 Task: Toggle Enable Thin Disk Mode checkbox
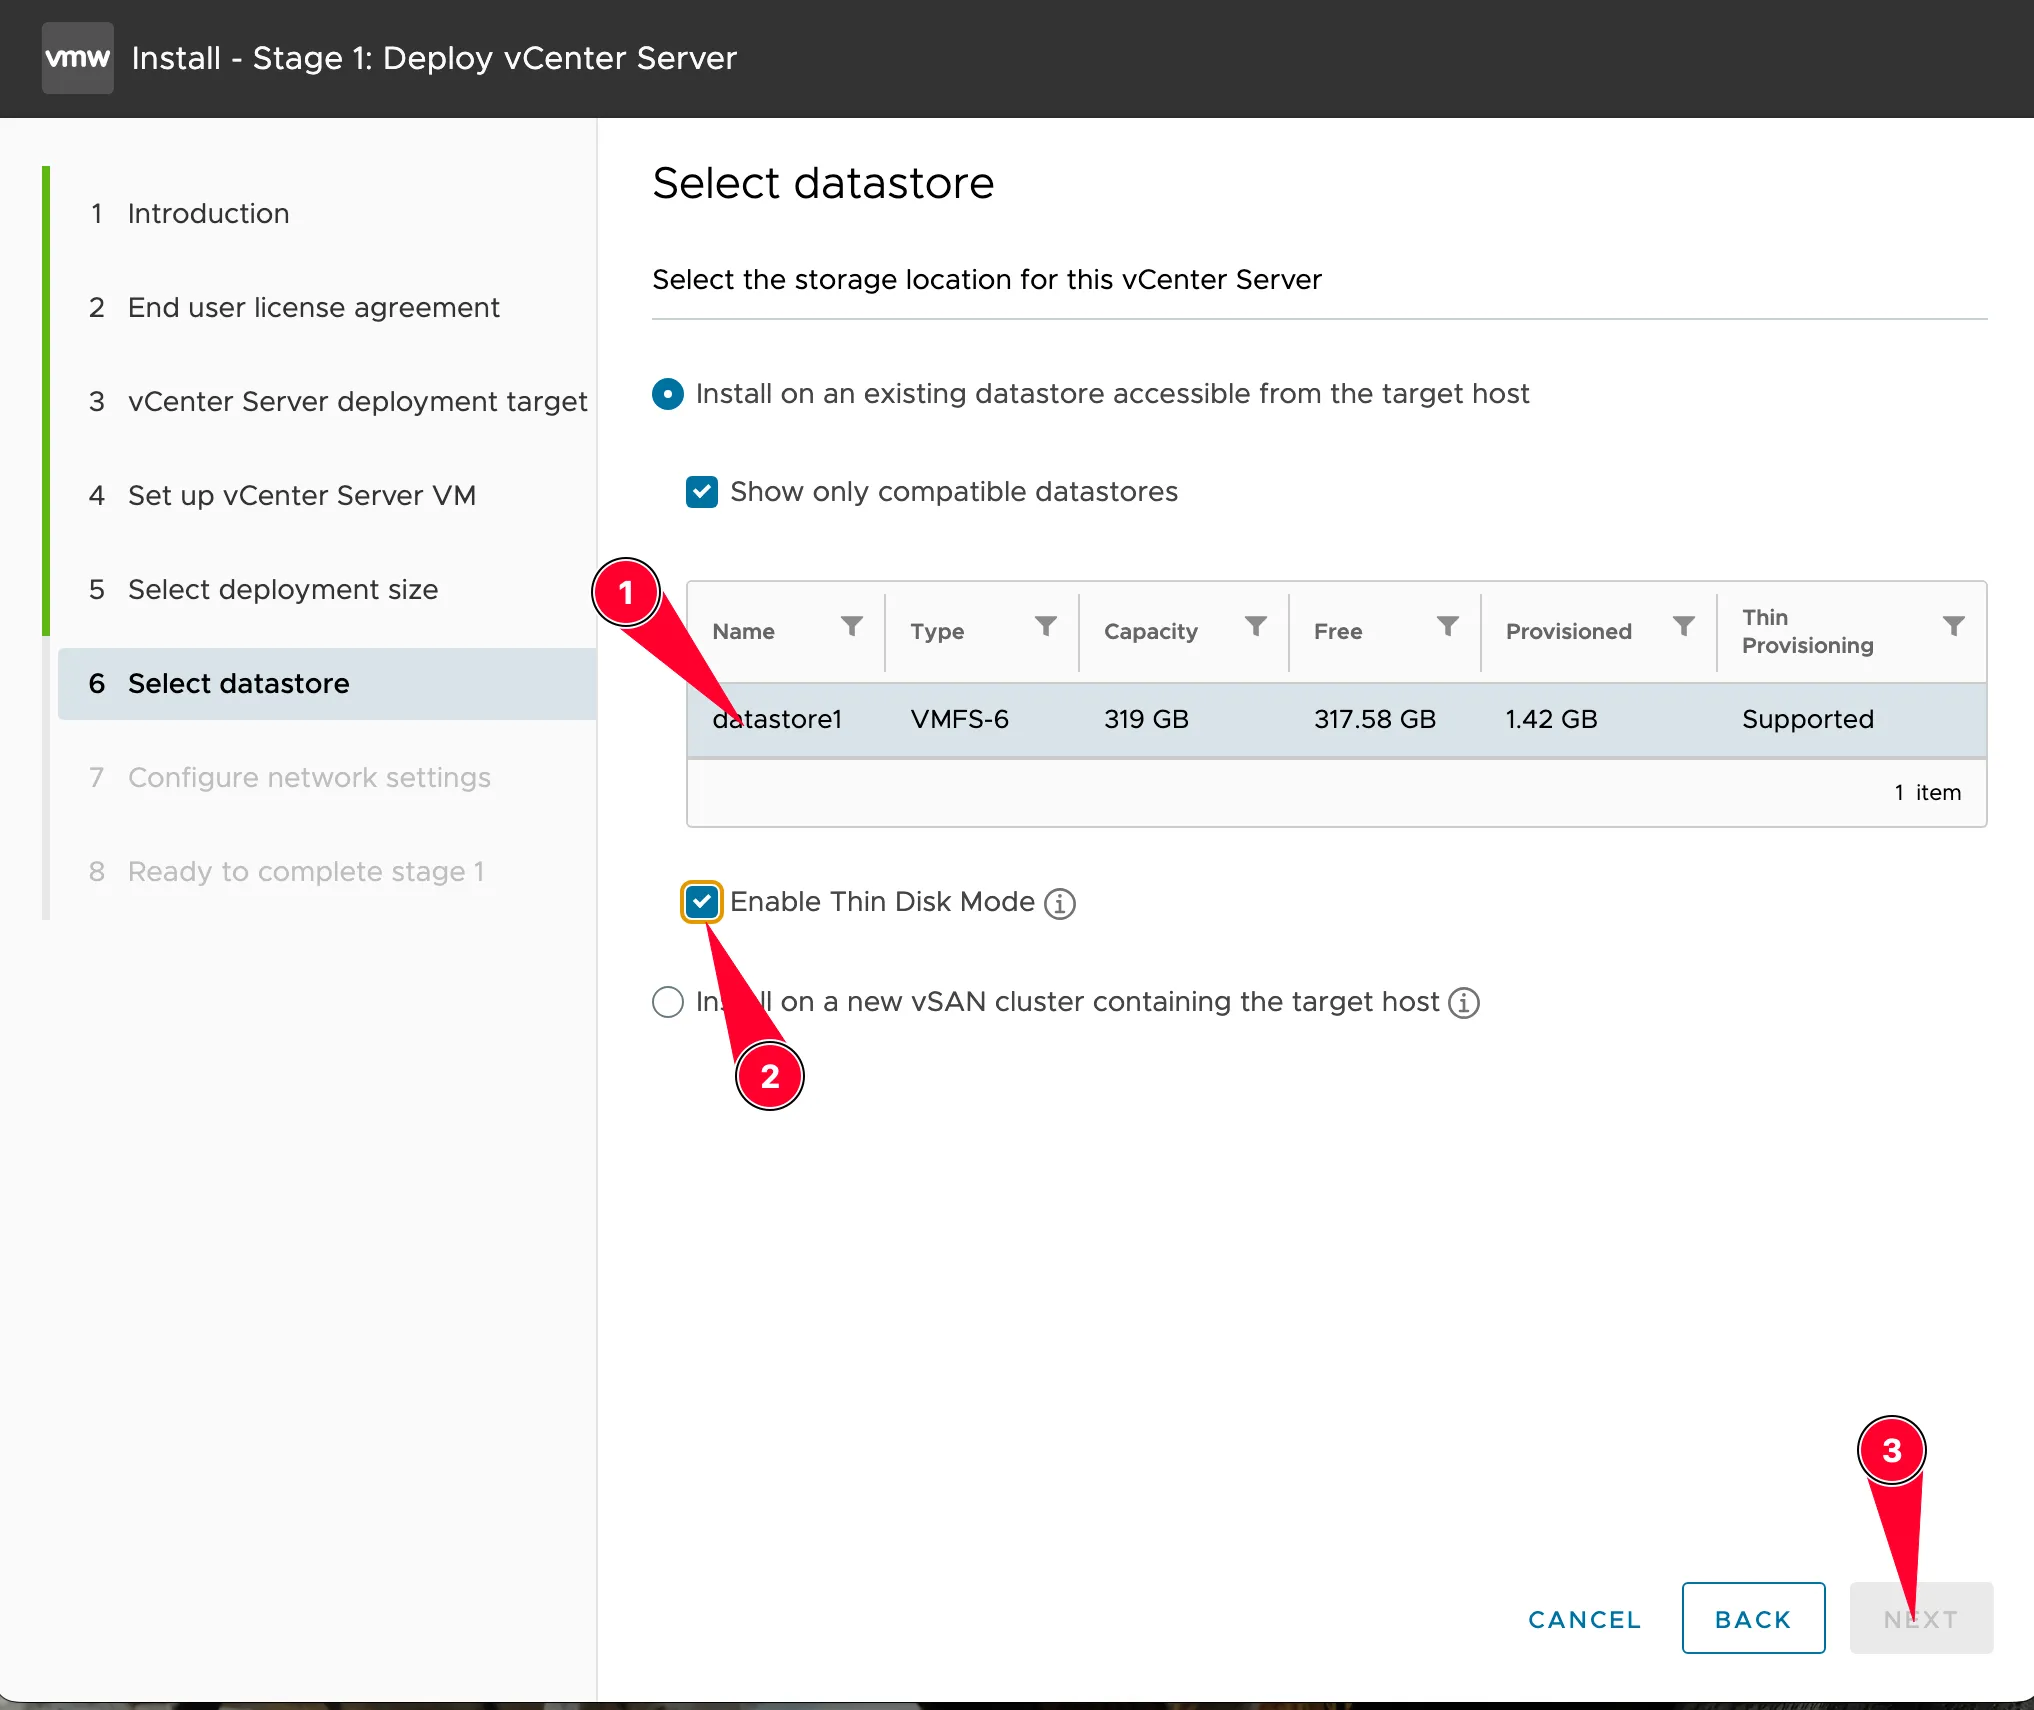point(702,902)
